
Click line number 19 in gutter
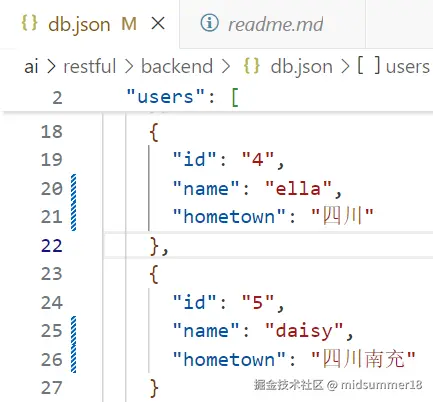(52, 160)
